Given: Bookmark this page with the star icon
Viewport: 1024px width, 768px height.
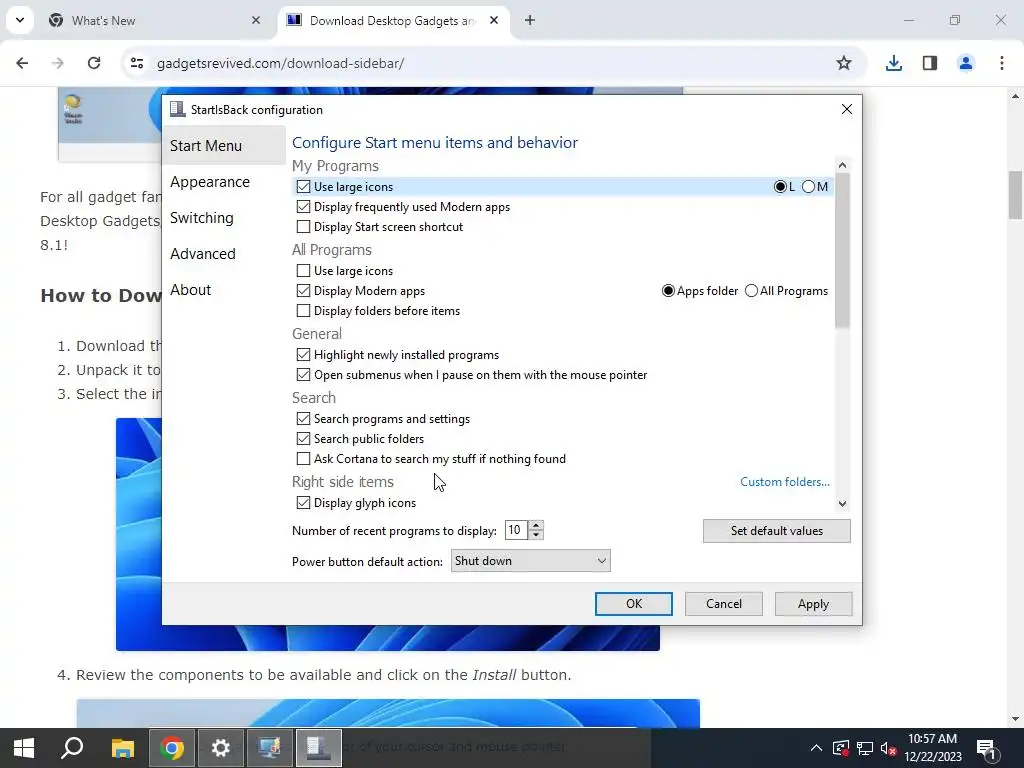Looking at the screenshot, I should point(844,63).
